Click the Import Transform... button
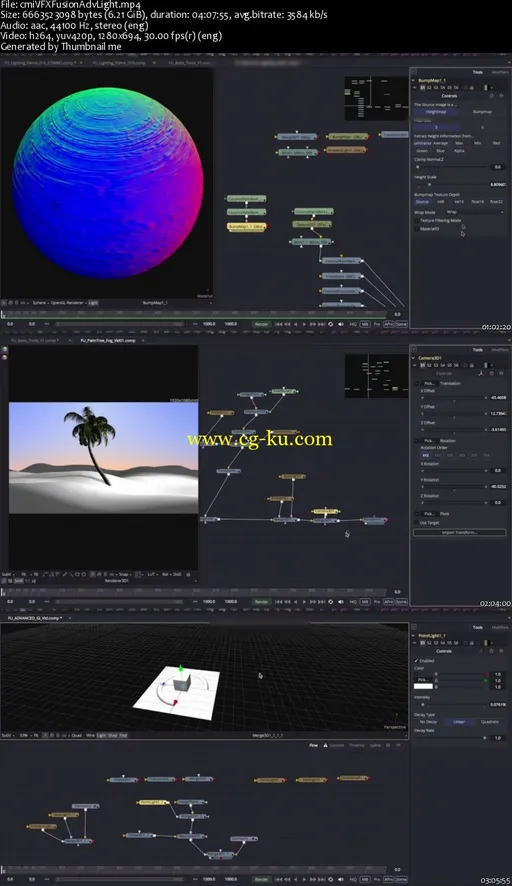The image size is (512, 886). 459,532
